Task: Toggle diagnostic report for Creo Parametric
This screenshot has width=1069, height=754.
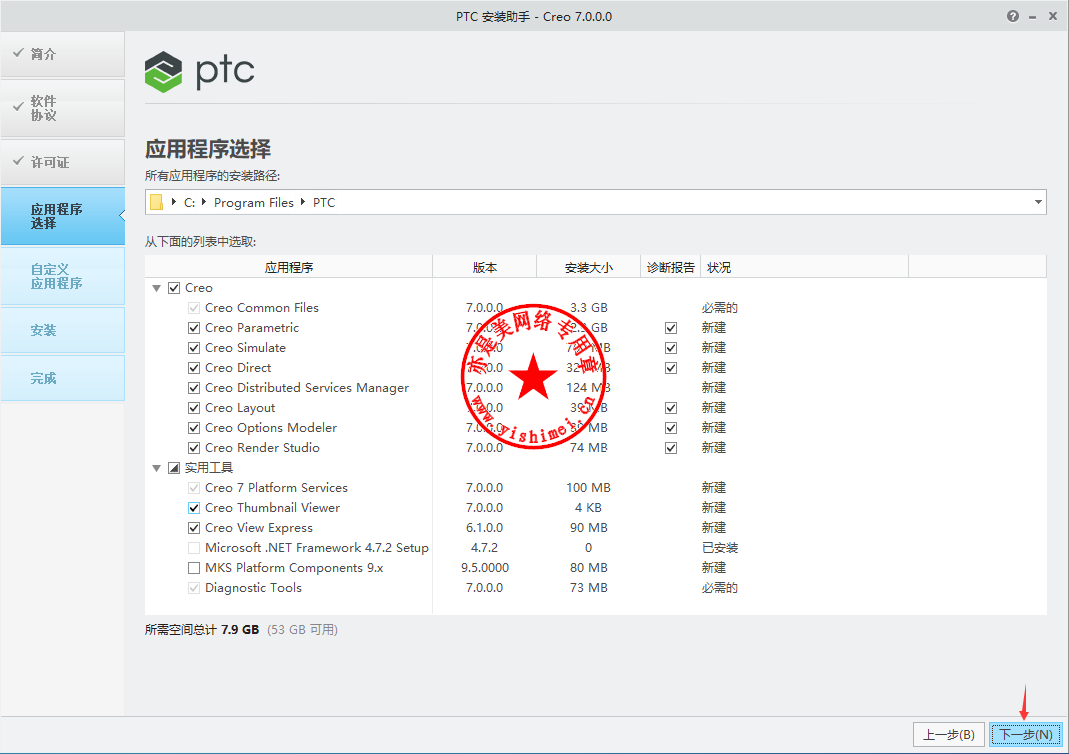Action: coord(671,328)
